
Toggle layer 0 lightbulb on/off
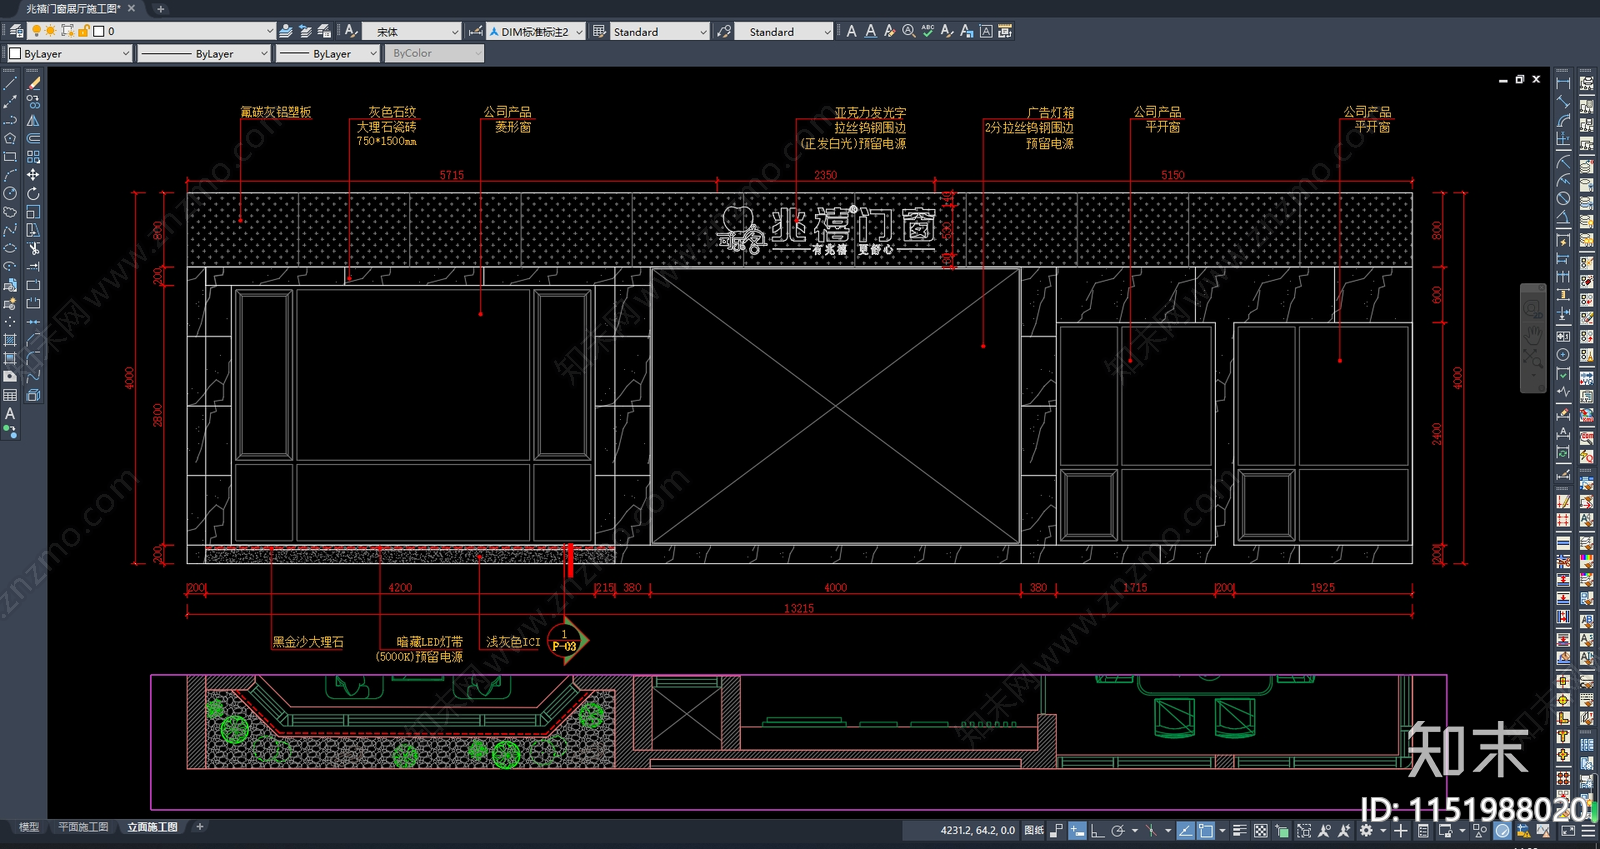tap(36, 31)
